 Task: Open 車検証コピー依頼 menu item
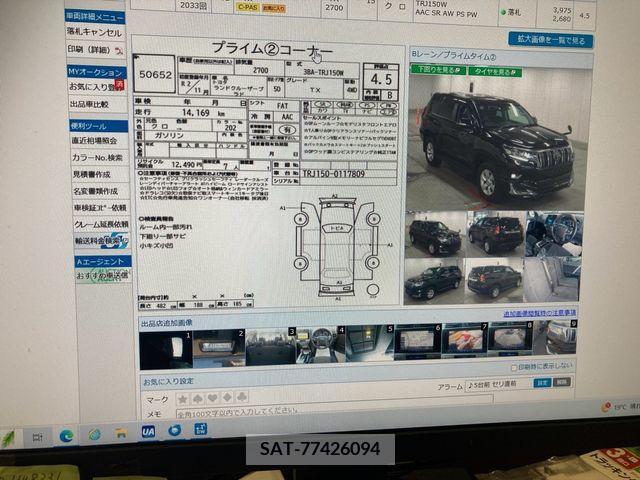(x=100, y=208)
